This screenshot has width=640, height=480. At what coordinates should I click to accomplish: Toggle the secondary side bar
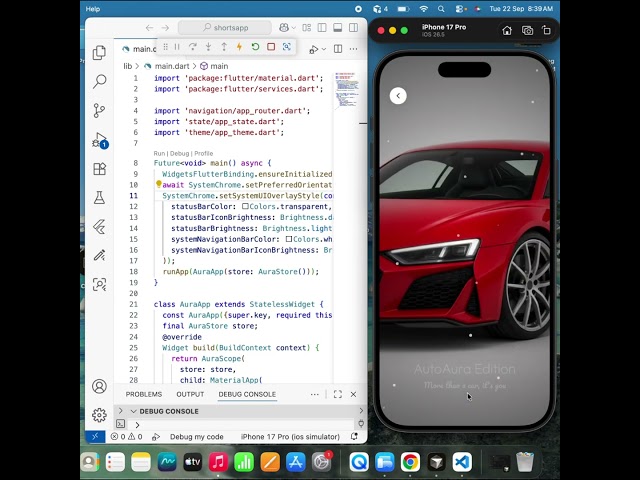[x=353, y=28]
